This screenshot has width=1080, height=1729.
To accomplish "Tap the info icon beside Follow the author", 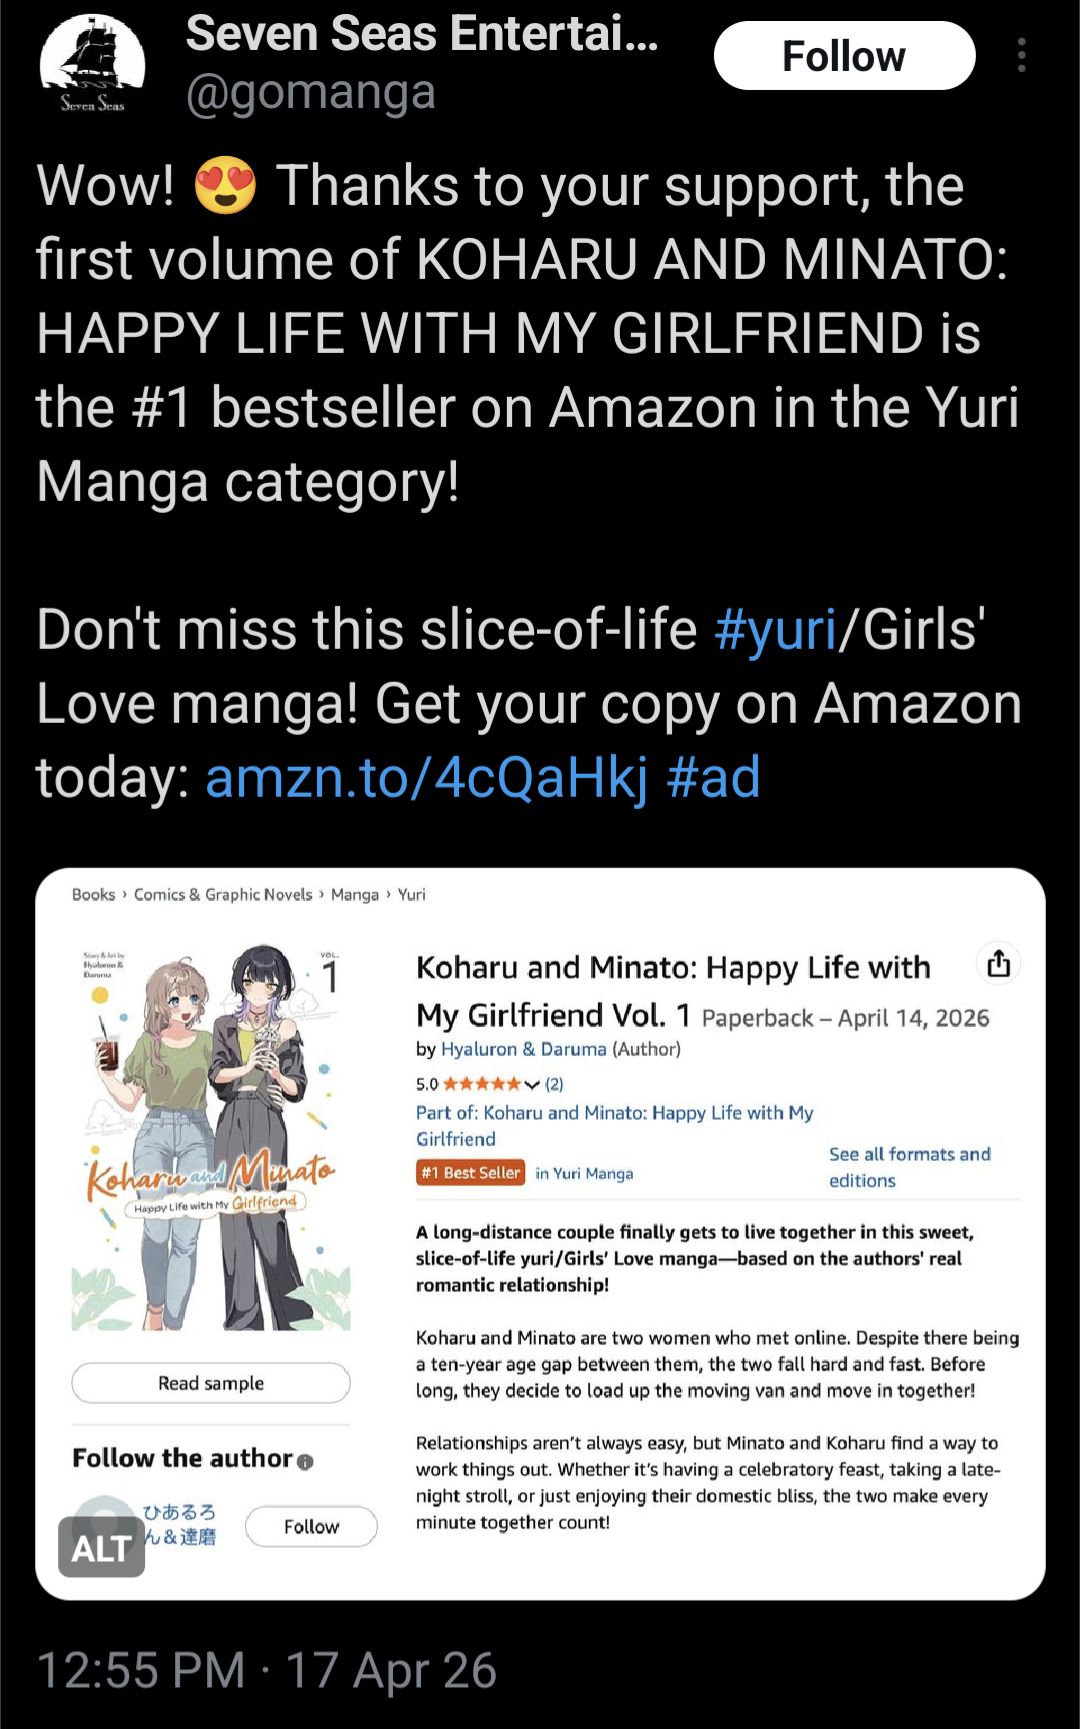I will [305, 1461].
